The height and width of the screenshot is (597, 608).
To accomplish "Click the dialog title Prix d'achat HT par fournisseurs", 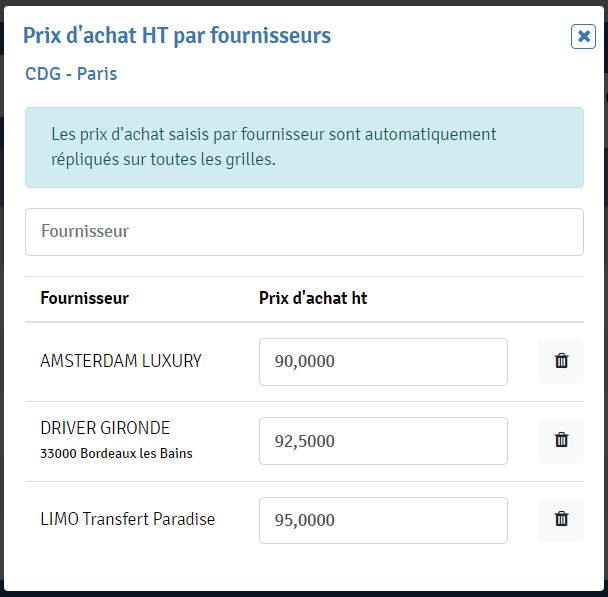I will 177,37.
